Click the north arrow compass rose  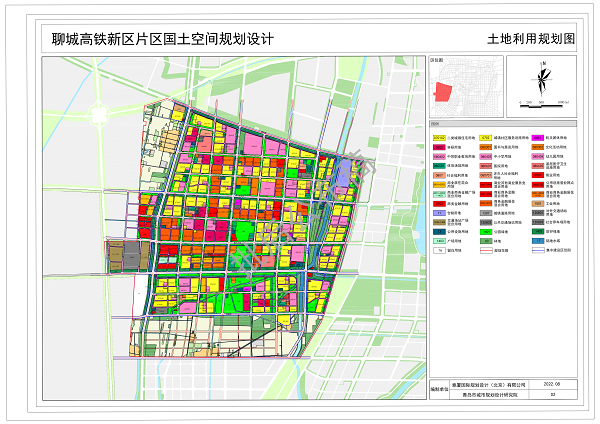(541, 77)
